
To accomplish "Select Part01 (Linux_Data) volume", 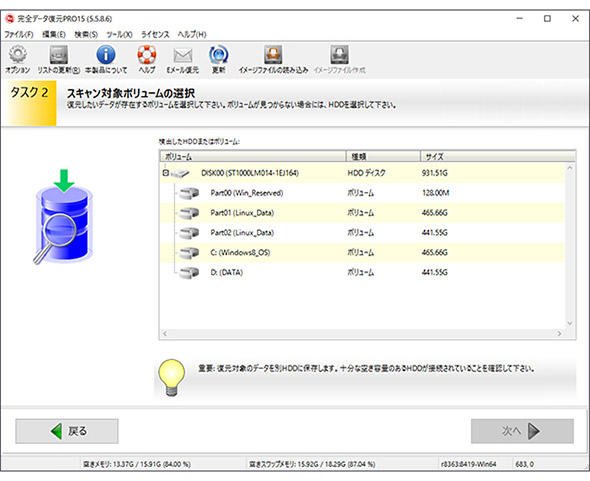I will coord(362,213).
